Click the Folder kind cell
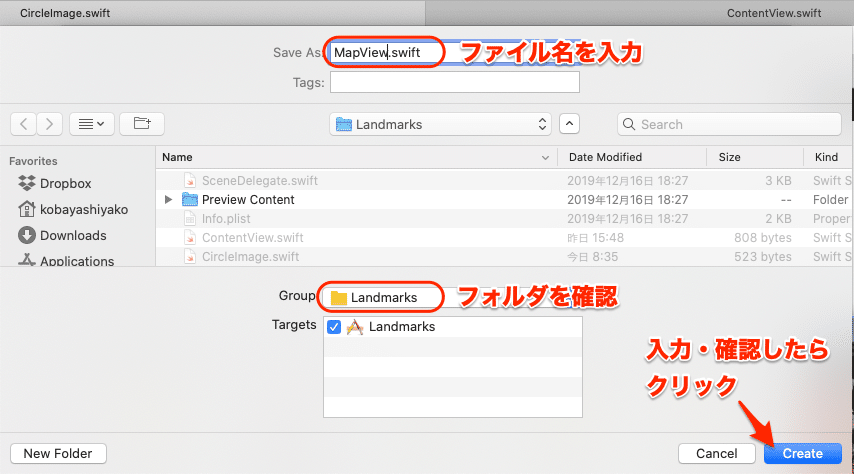854x474 pixels. point(831,199)
